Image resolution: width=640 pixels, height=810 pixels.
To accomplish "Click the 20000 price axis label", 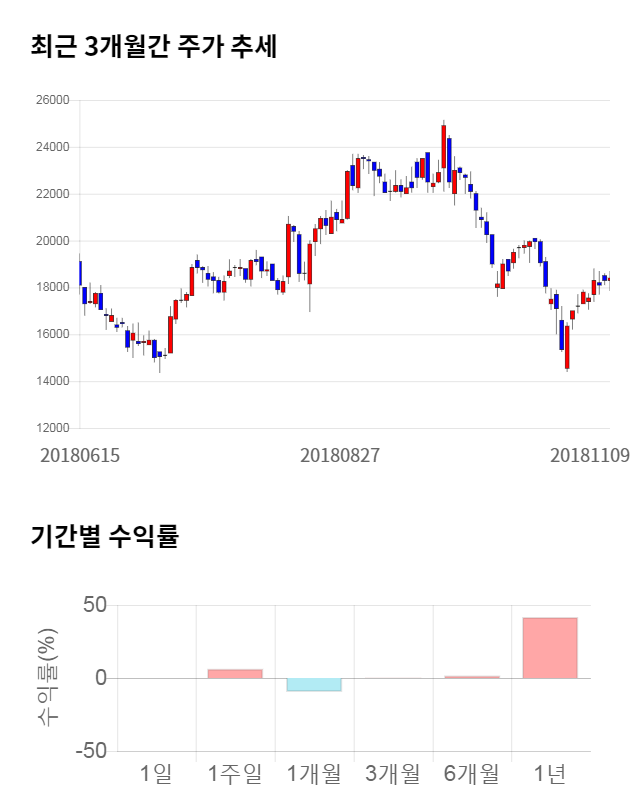I will (x=52, y=241).
